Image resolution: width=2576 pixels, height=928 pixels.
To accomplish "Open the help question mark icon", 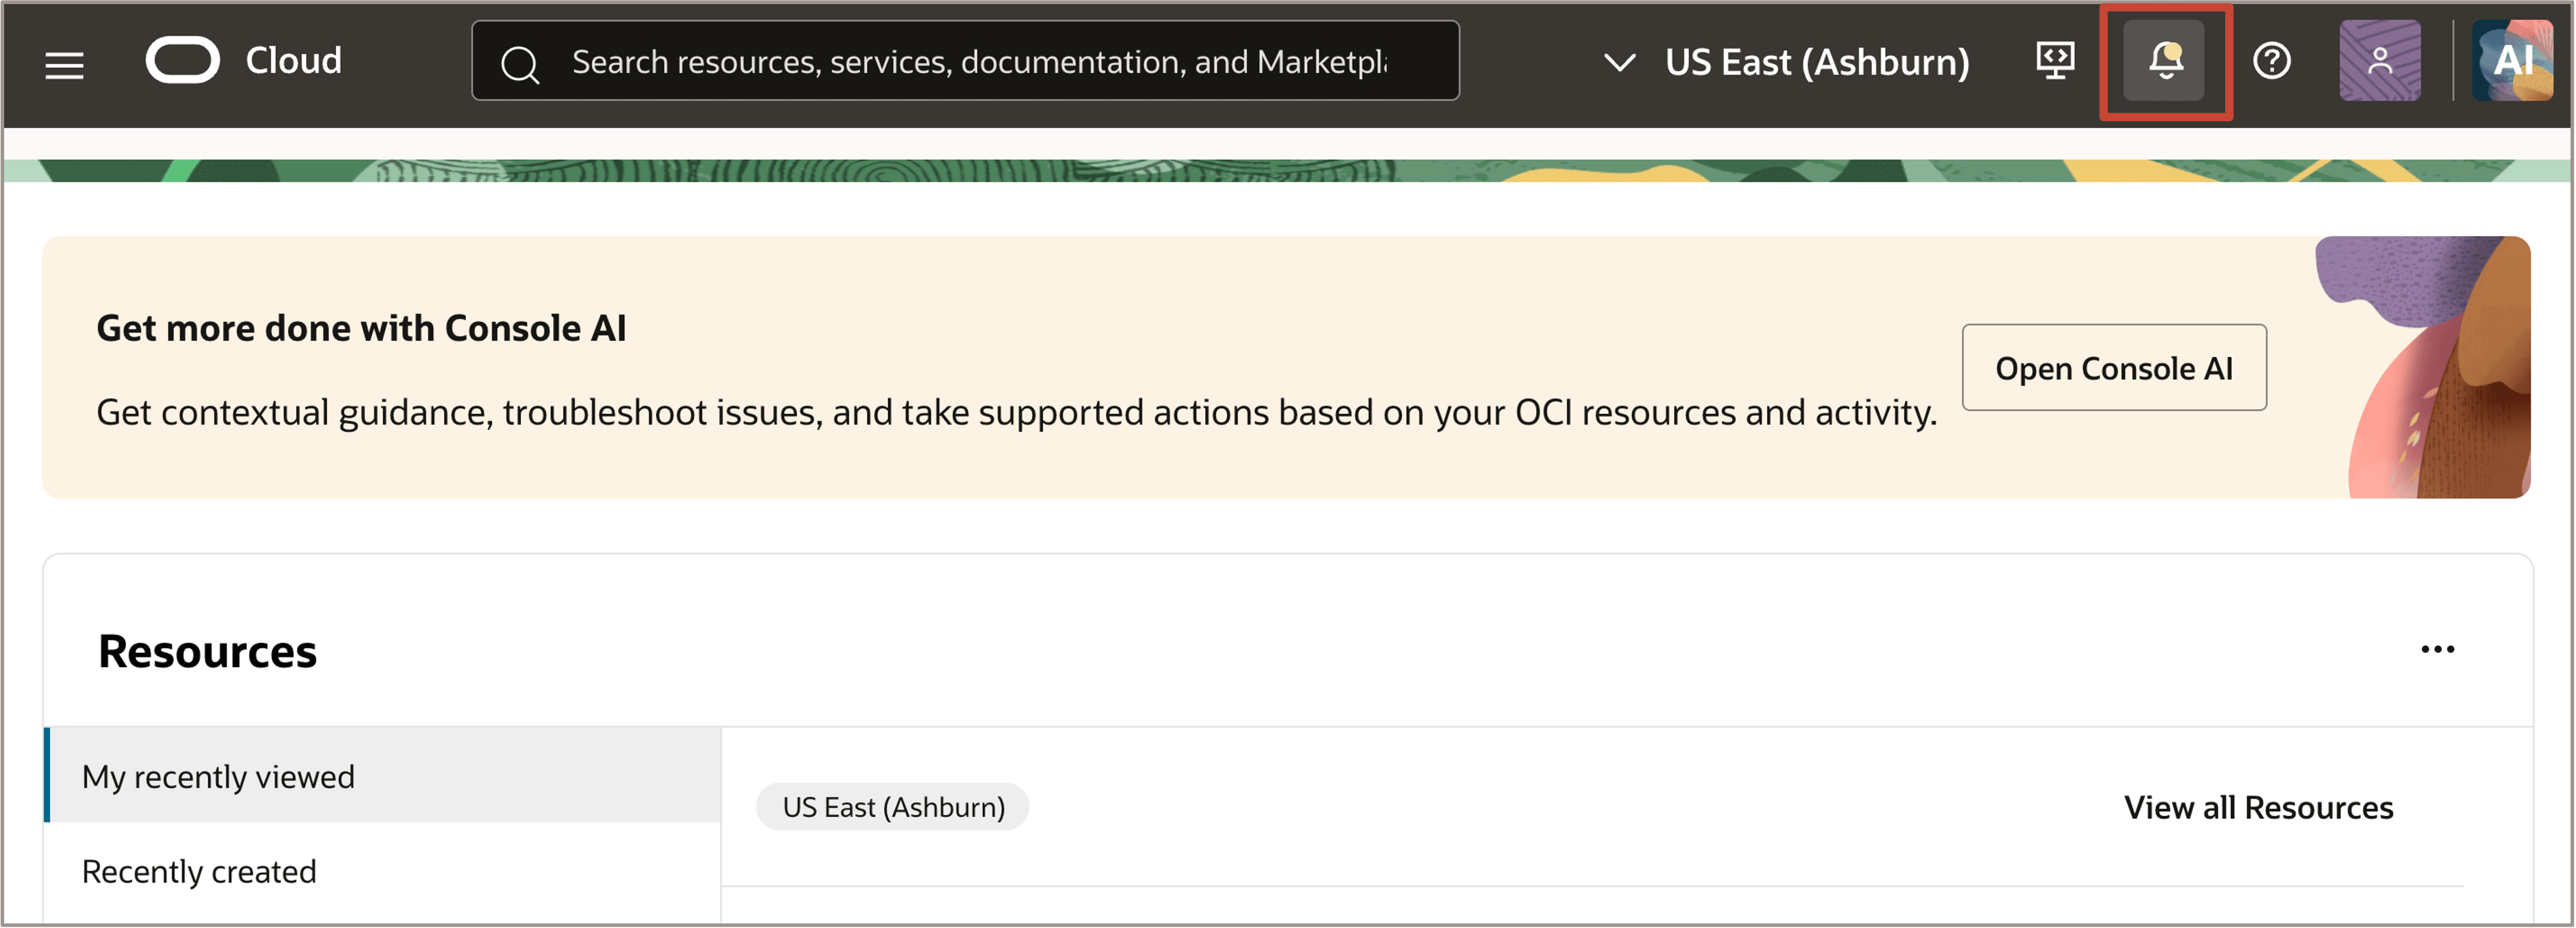I will click(2271, 61).
